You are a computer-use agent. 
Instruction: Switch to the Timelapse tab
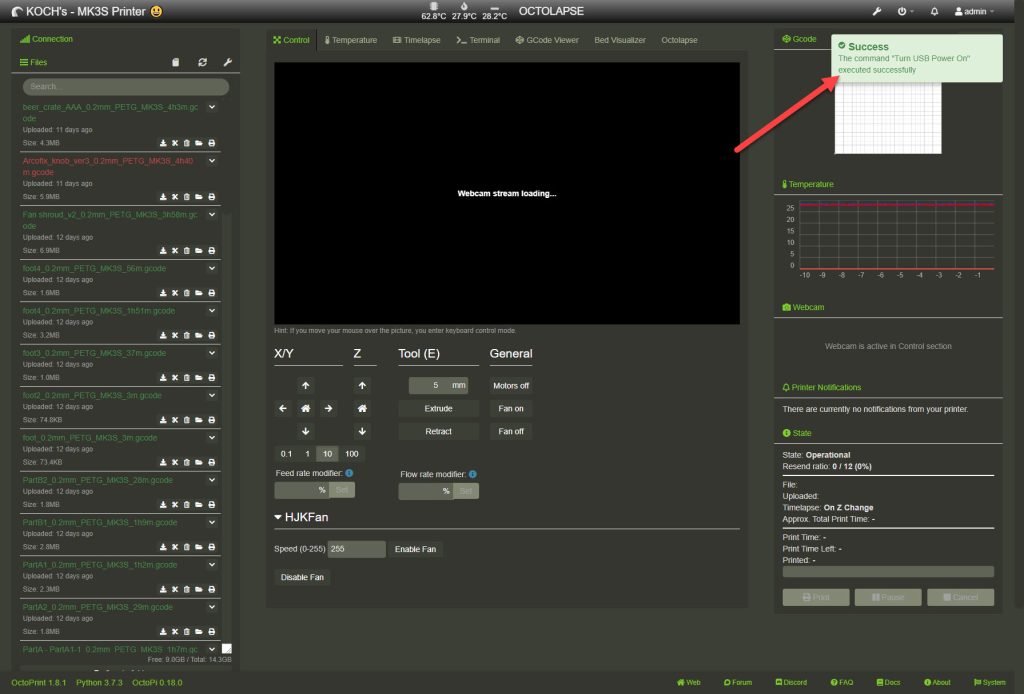(417, 40)
